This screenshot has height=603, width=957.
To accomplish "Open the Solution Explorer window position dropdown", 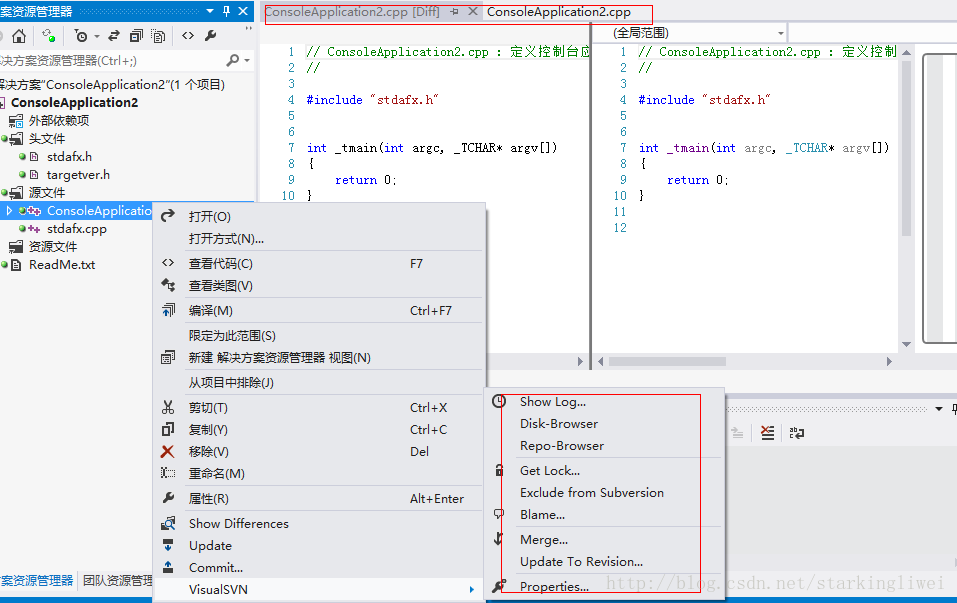I will (x=210, y=11).
